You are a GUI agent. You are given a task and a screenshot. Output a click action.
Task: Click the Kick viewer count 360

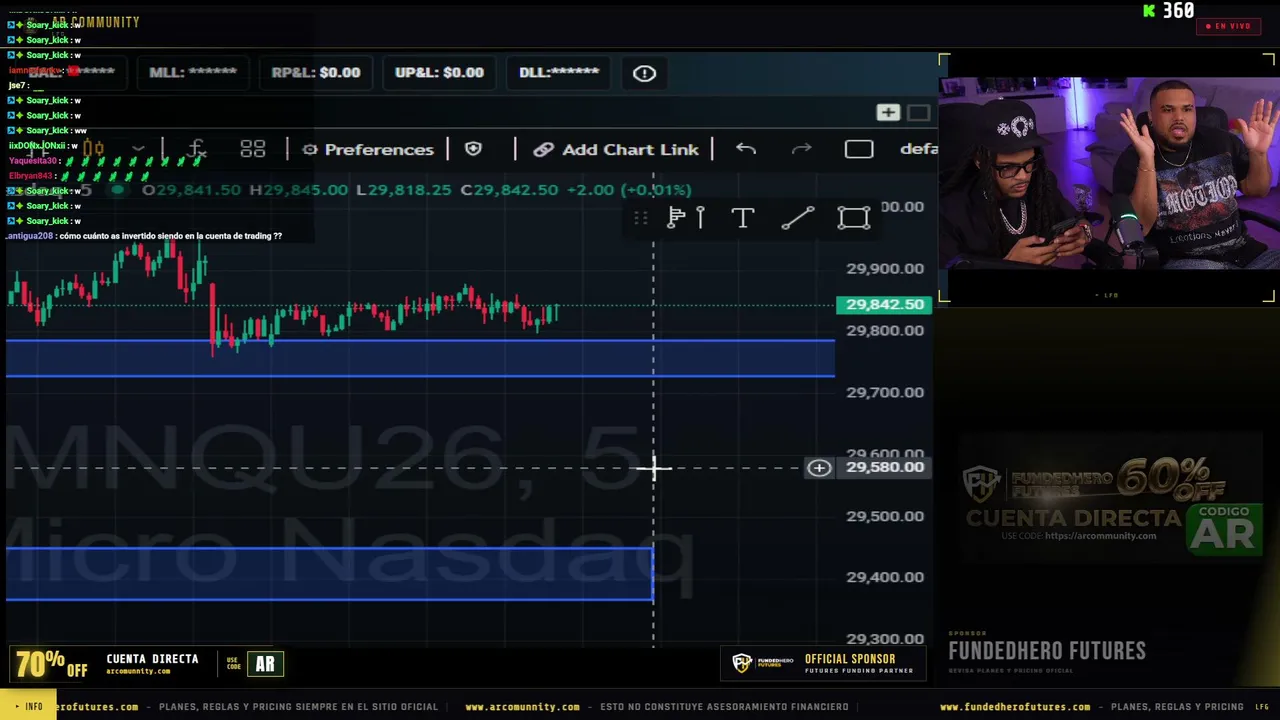click(x=1168, y=11)
